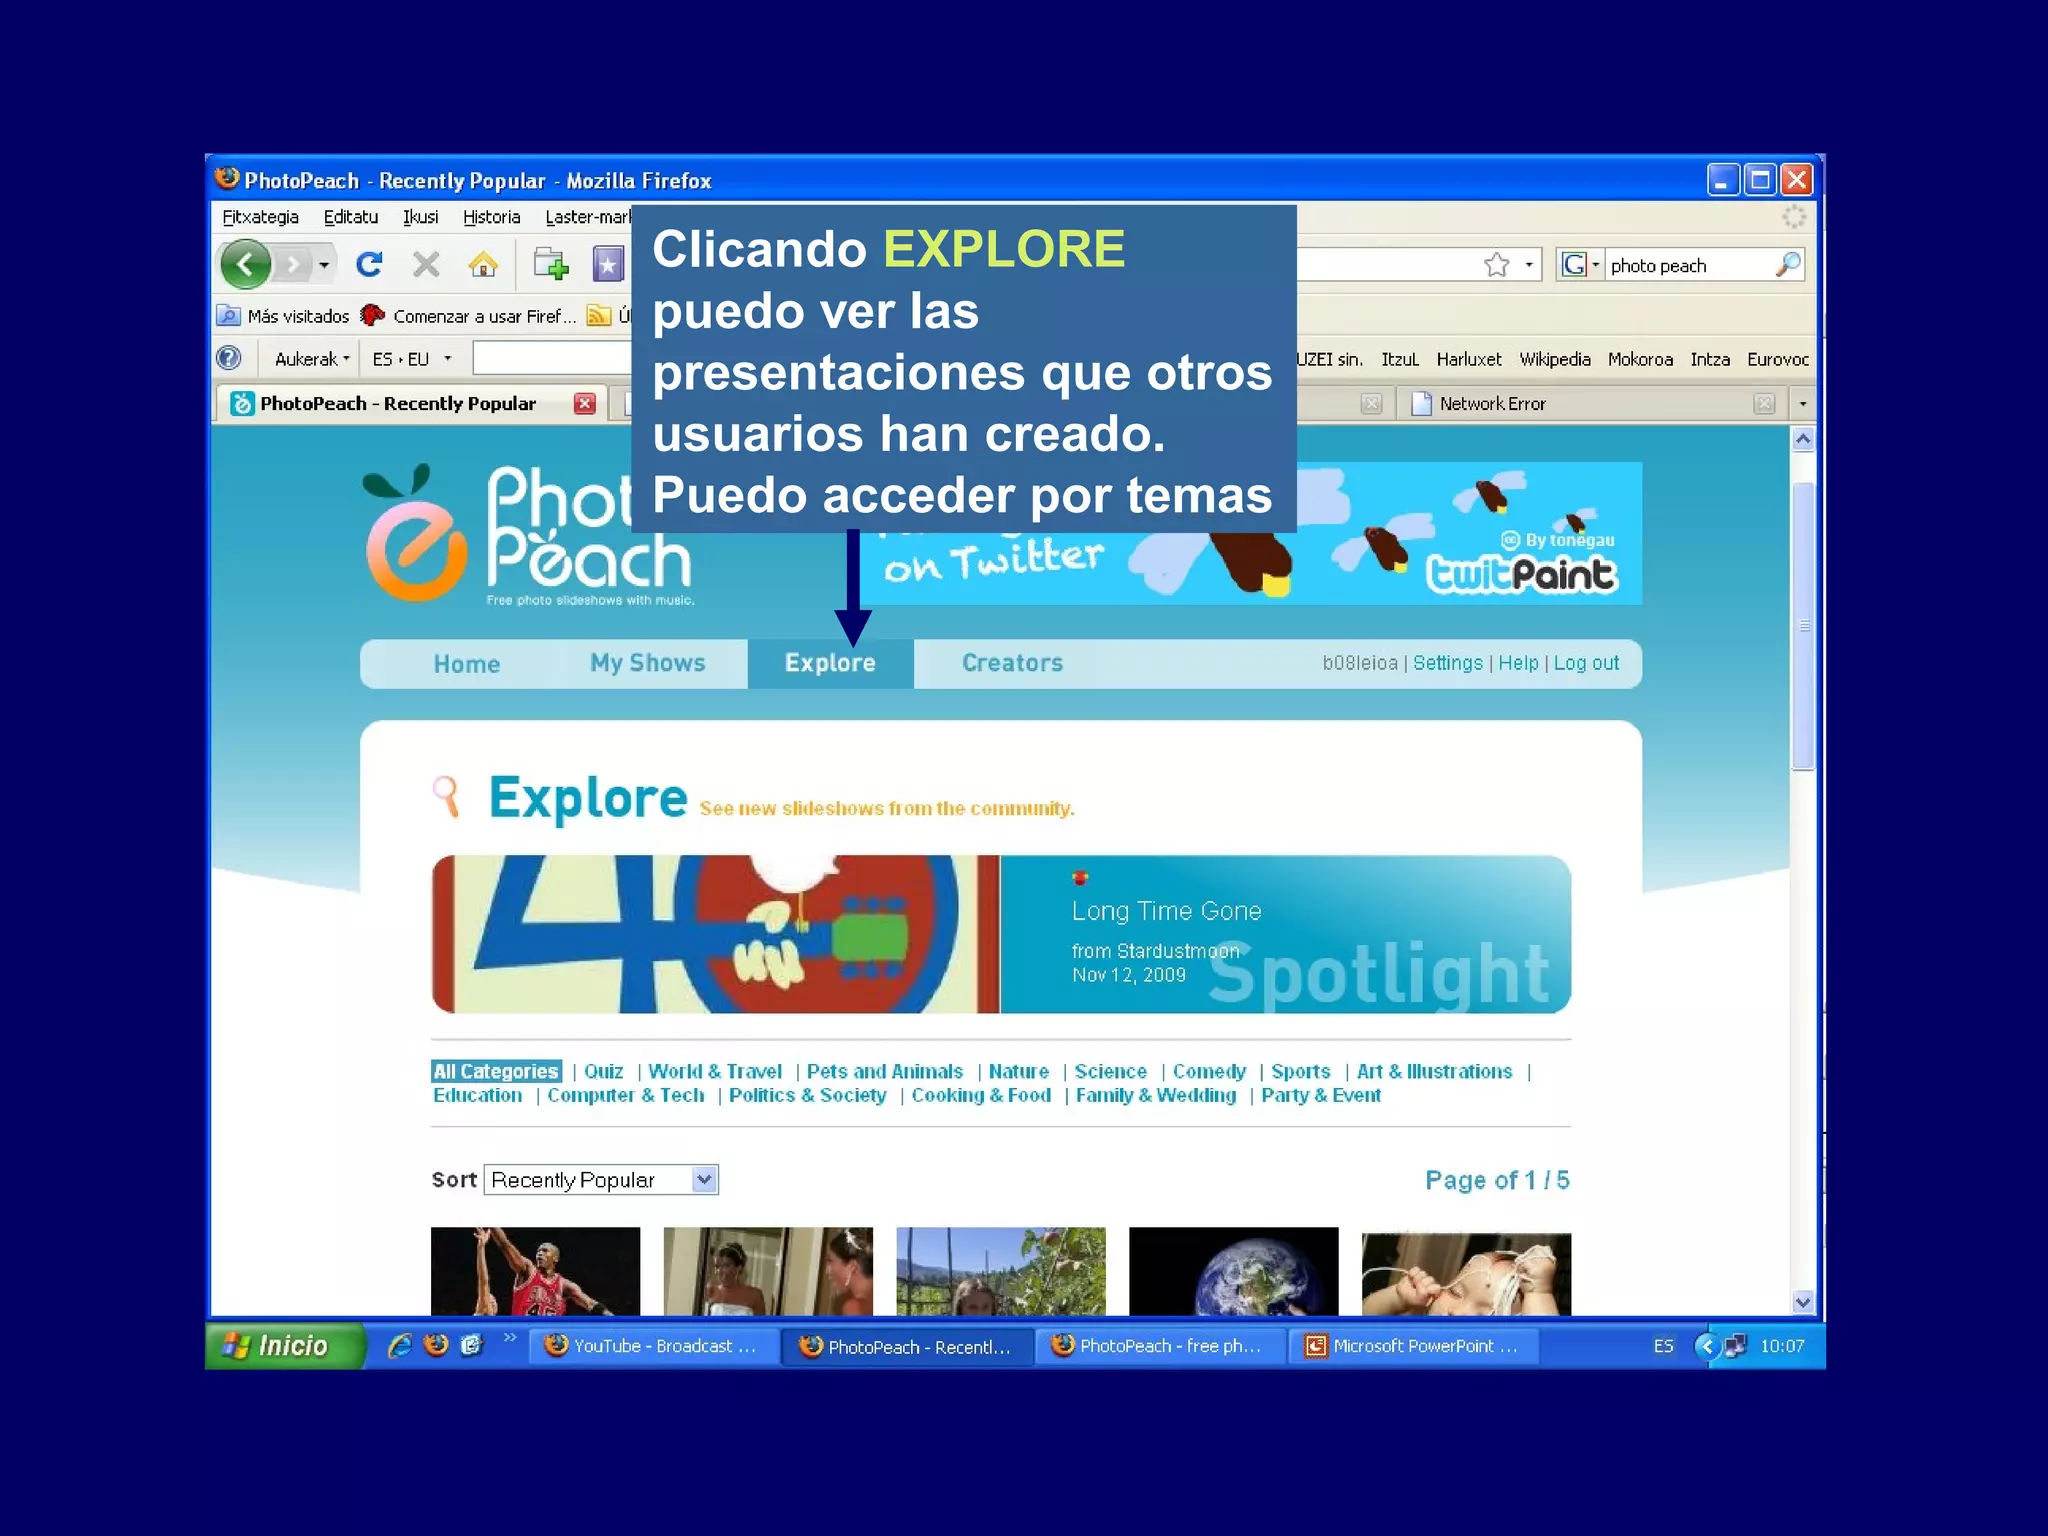Open the Fitxategia menu
This screenshot has width=2048, height=1536.
point(260,217)
